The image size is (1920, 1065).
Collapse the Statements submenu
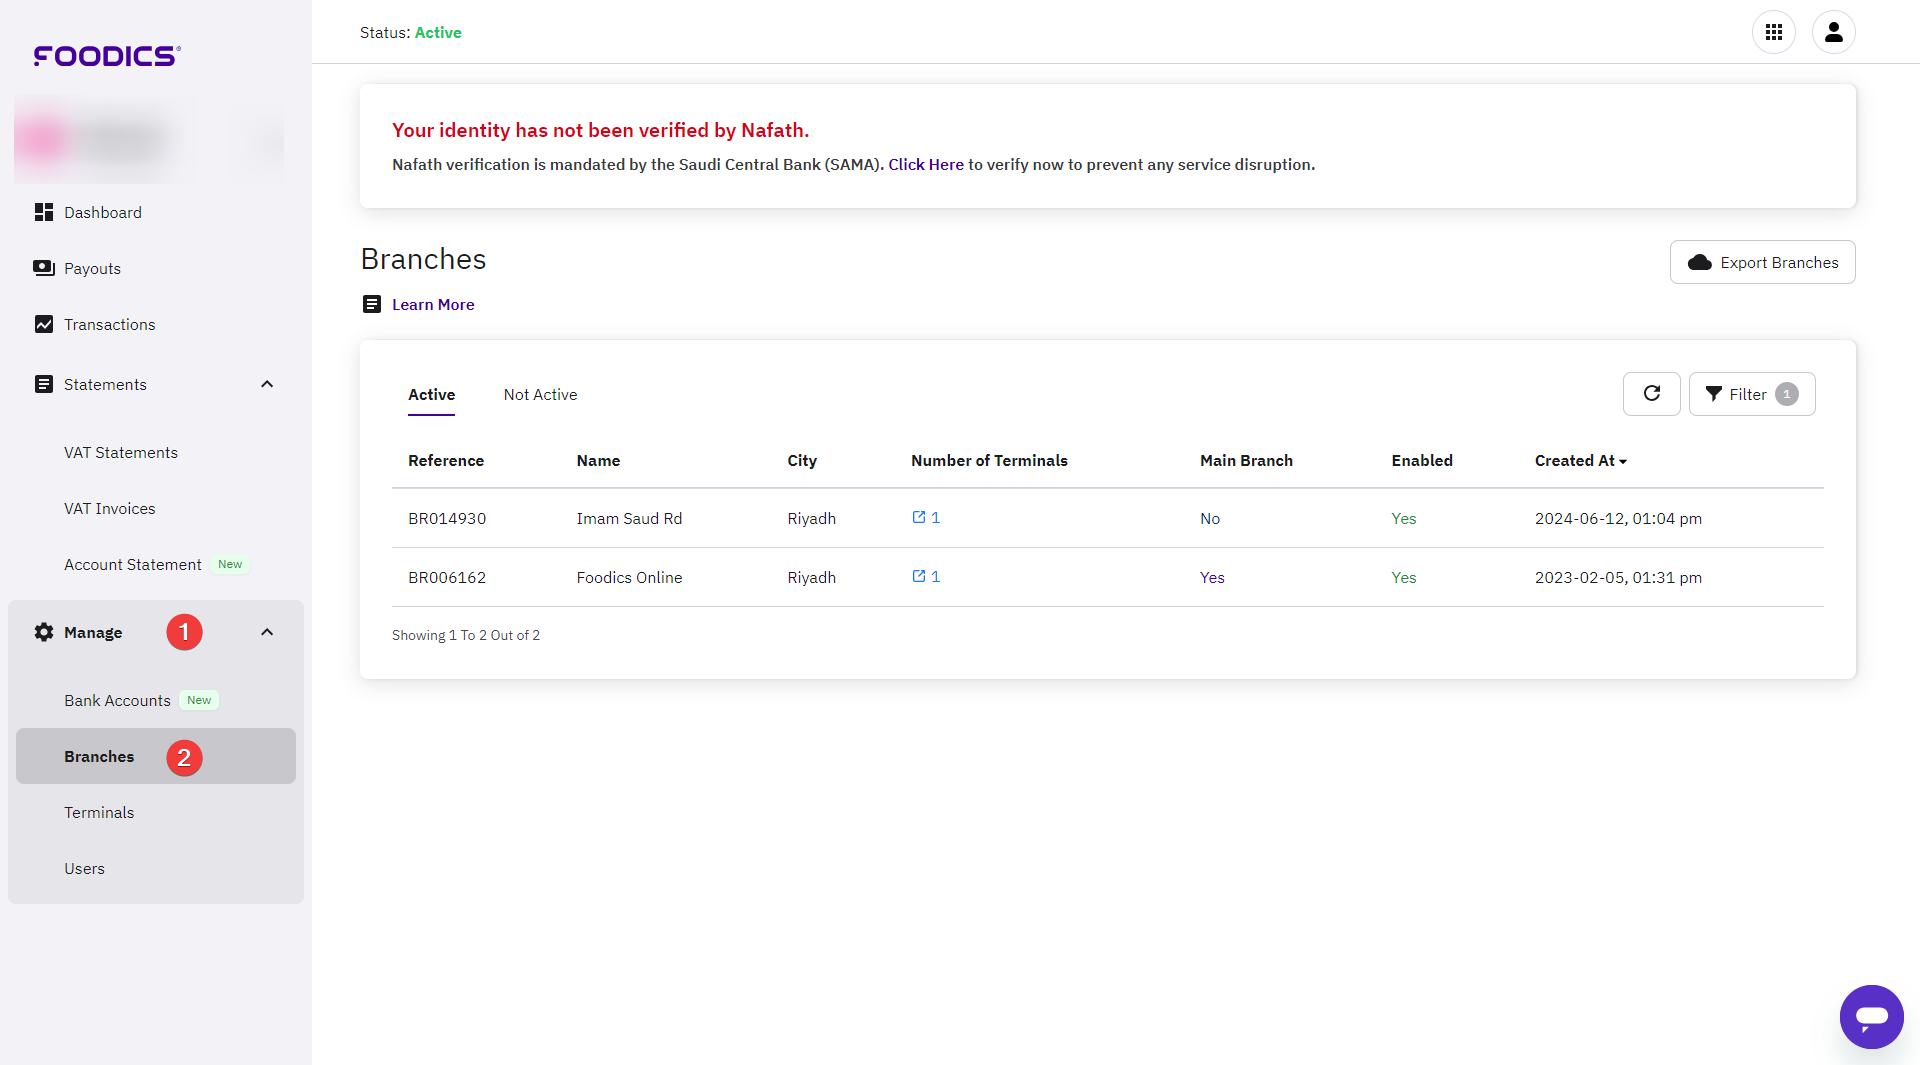266,383
